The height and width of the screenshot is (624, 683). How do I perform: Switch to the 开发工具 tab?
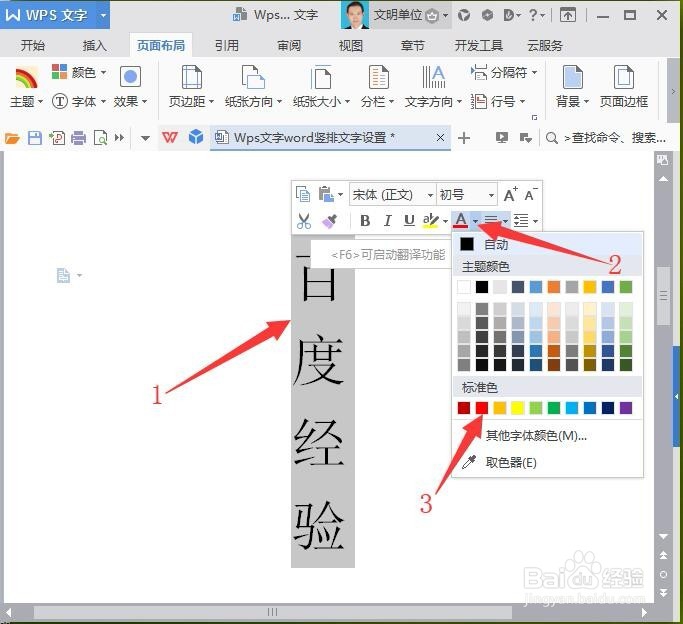coord(478,45)
